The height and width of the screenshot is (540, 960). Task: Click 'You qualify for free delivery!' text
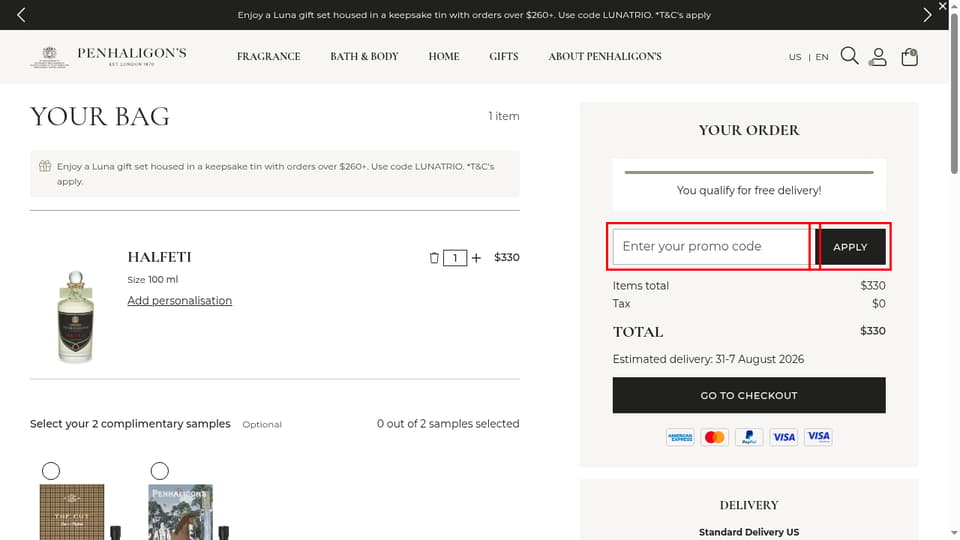749,190
